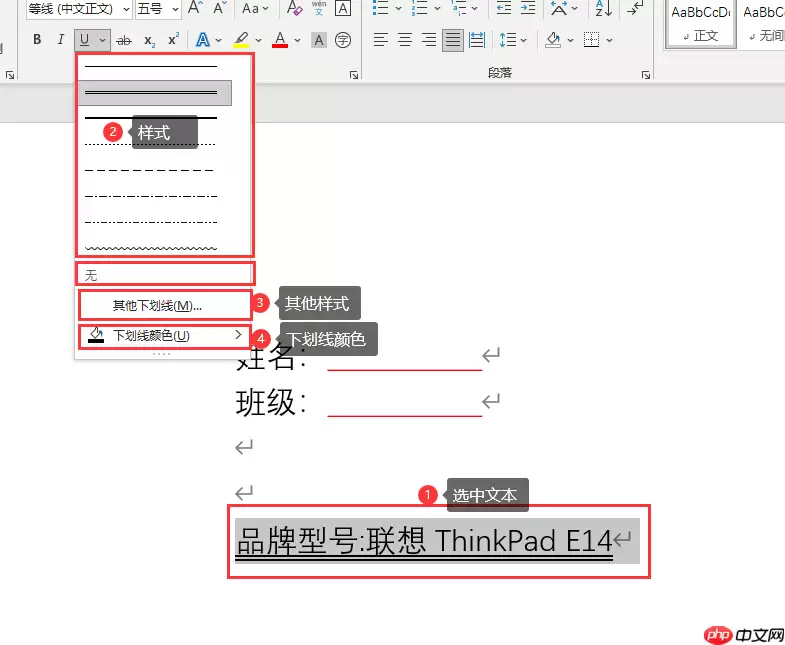The image size is (785, 645).
Task: Apply paragraph shading paint bucket
Action: point(553,40)
